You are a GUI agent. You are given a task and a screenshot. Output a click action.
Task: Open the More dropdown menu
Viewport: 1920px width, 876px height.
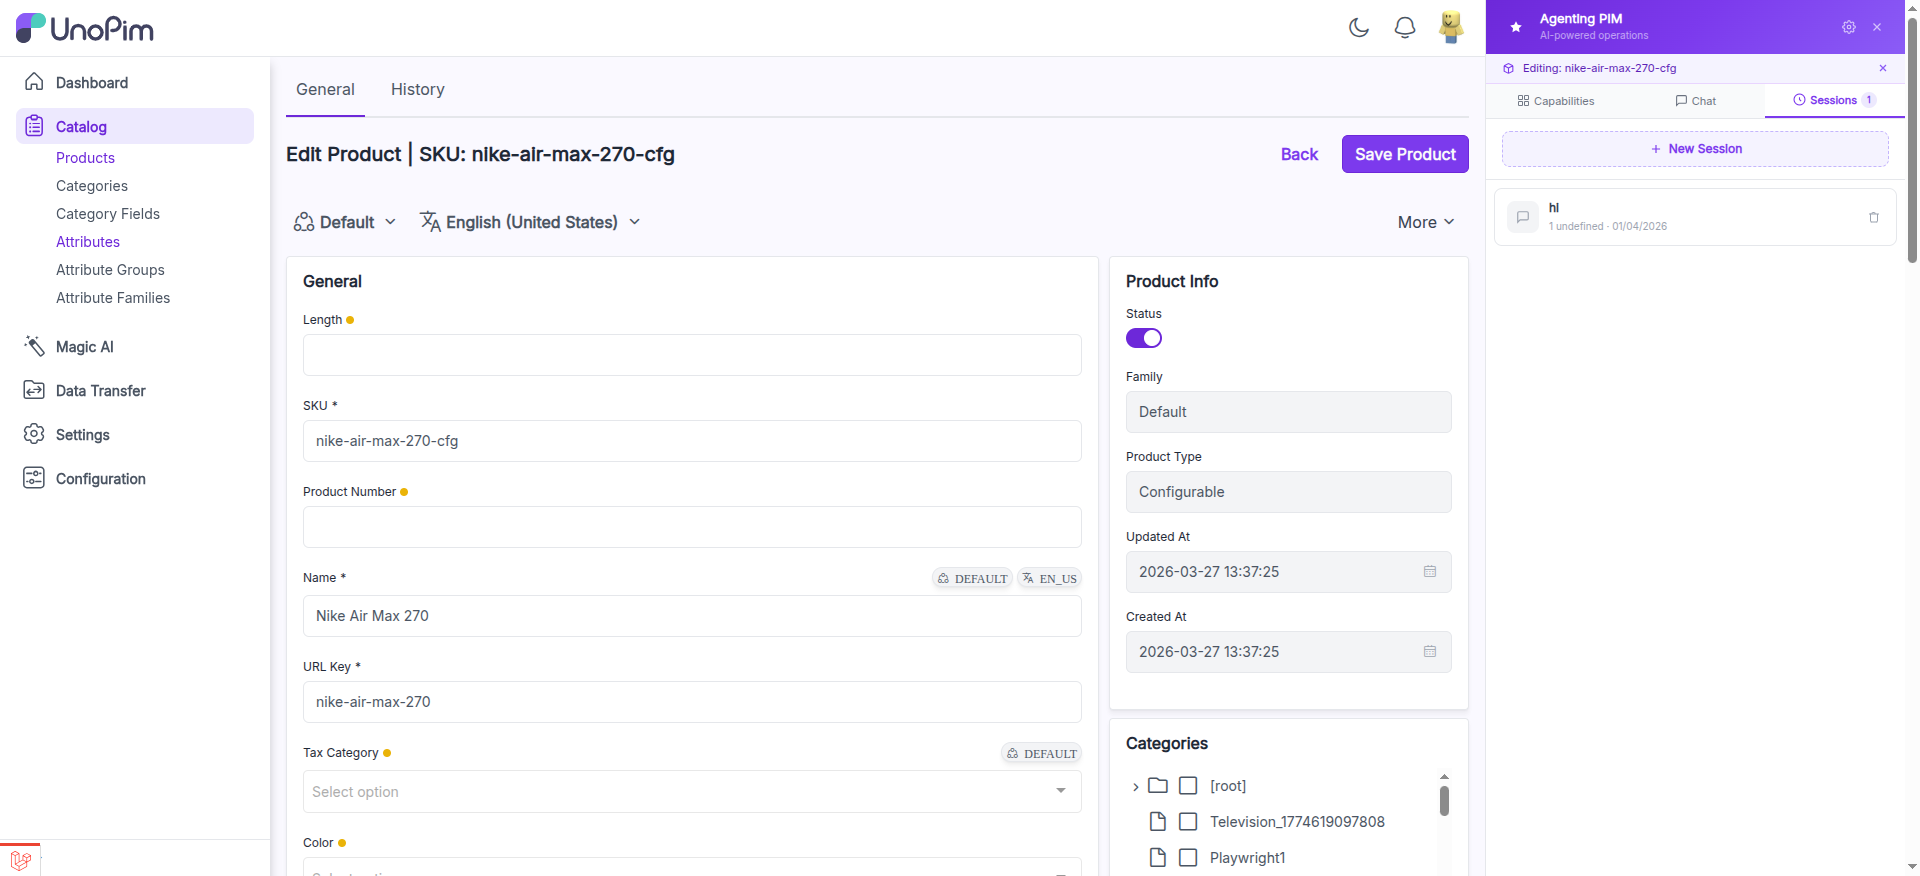click(1426, 222)
